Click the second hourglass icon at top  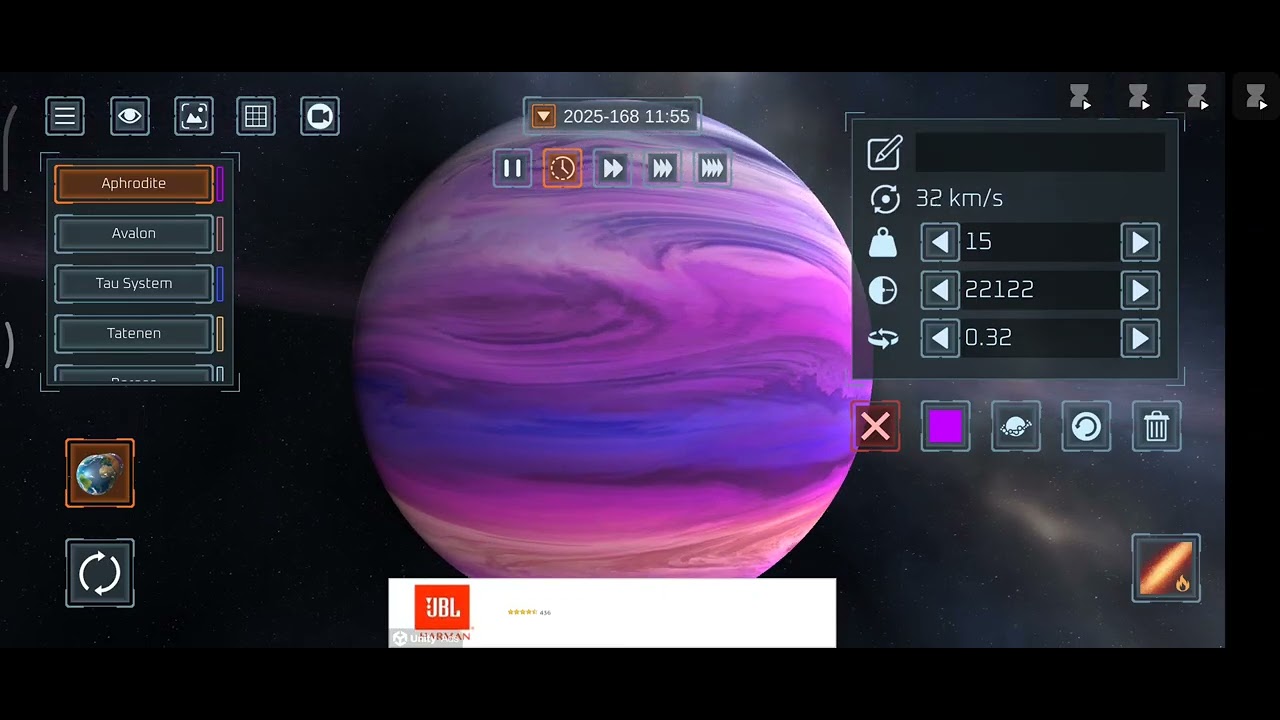click(1138, 97)
